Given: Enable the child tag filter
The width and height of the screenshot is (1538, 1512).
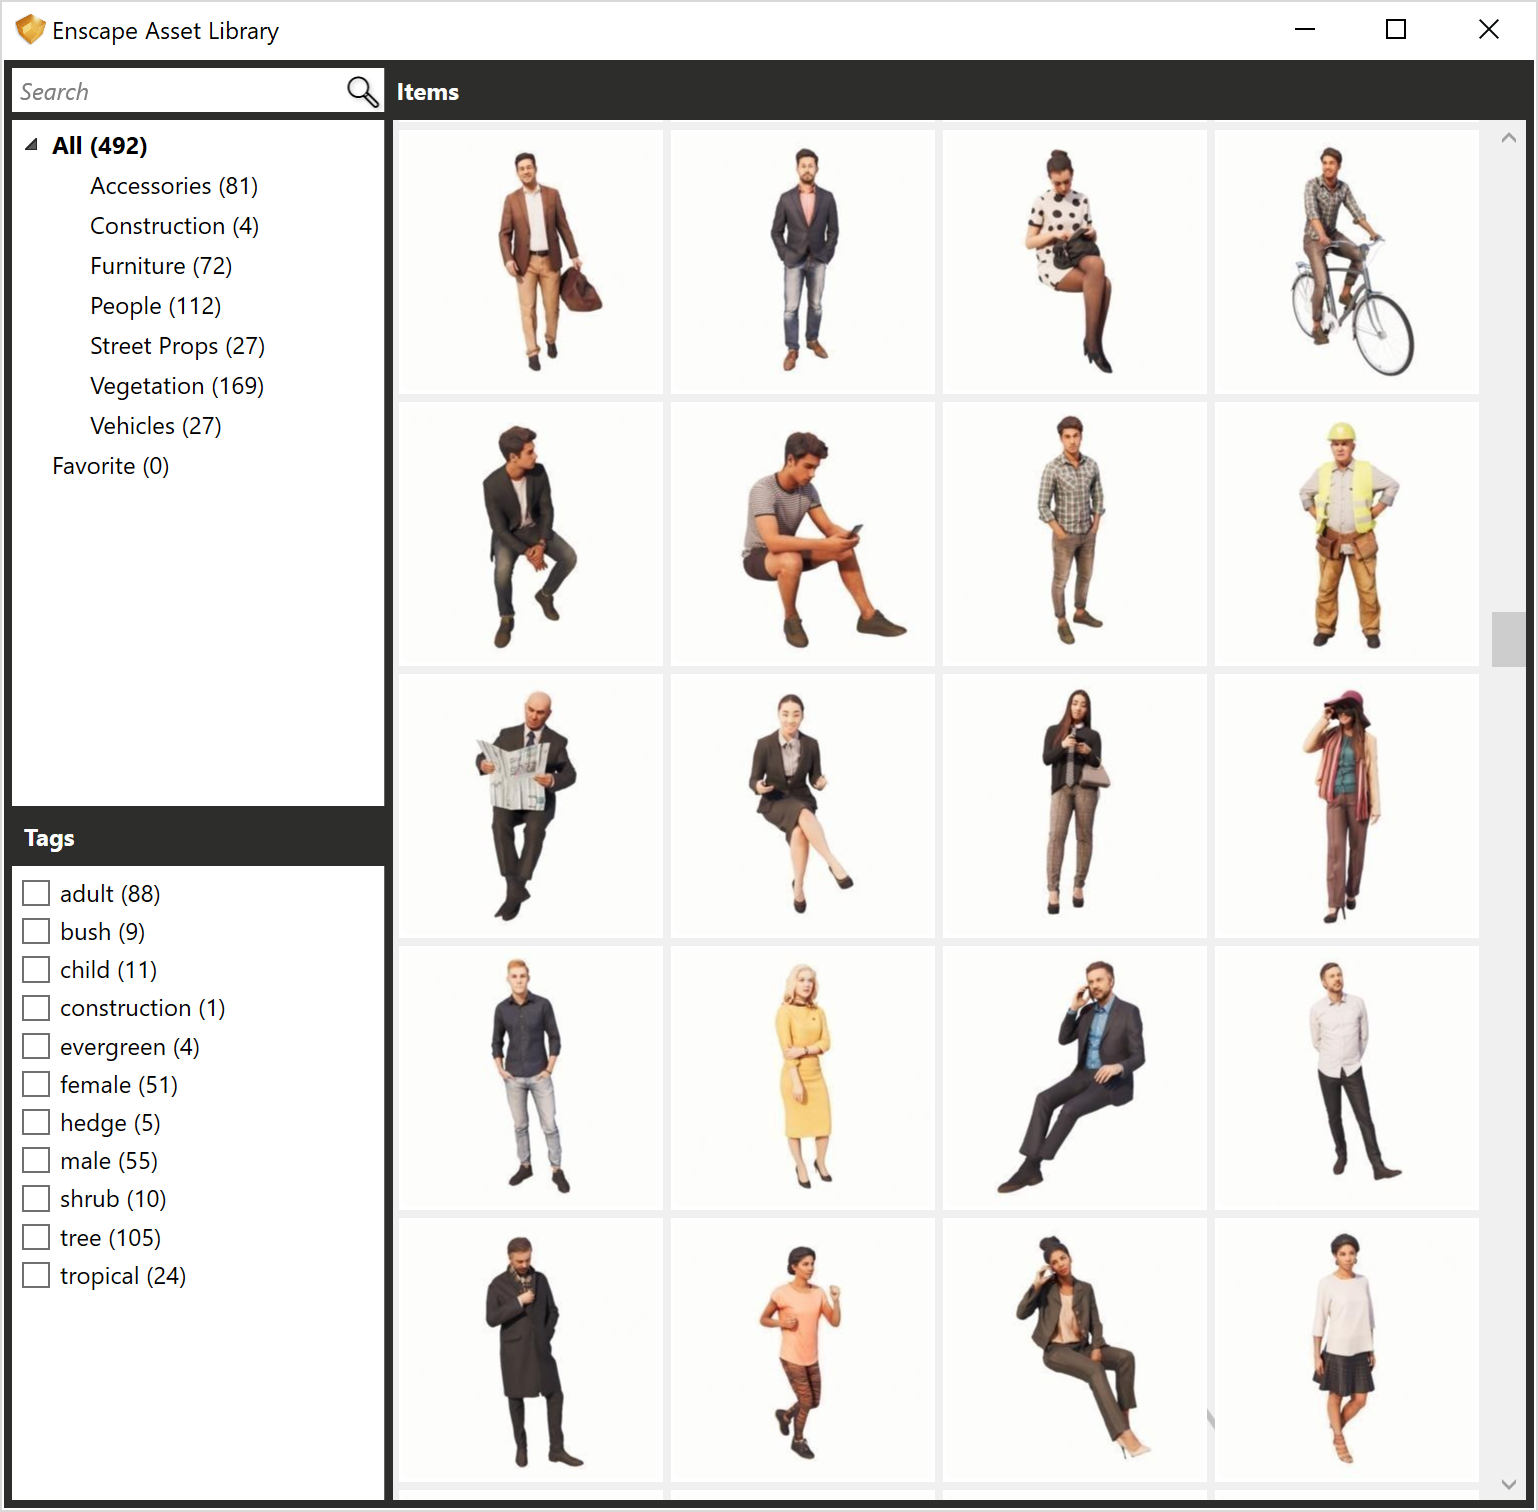Looking at the screenshot, I should click(36, 969).
